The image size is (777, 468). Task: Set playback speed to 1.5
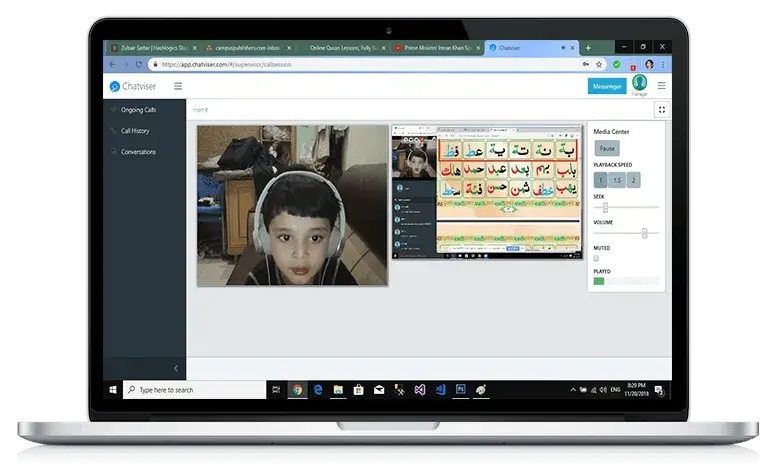(616, 180)
